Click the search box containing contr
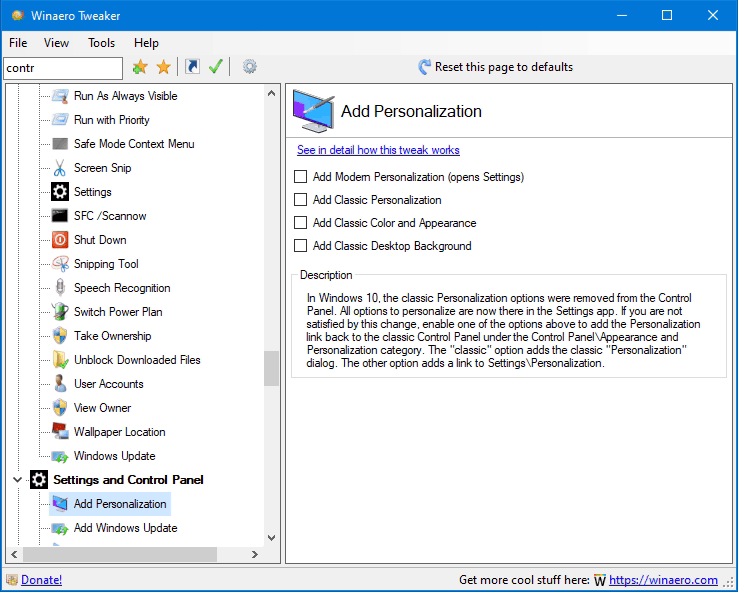The height and width of the screenshot is (592, 738). point(63,68)
